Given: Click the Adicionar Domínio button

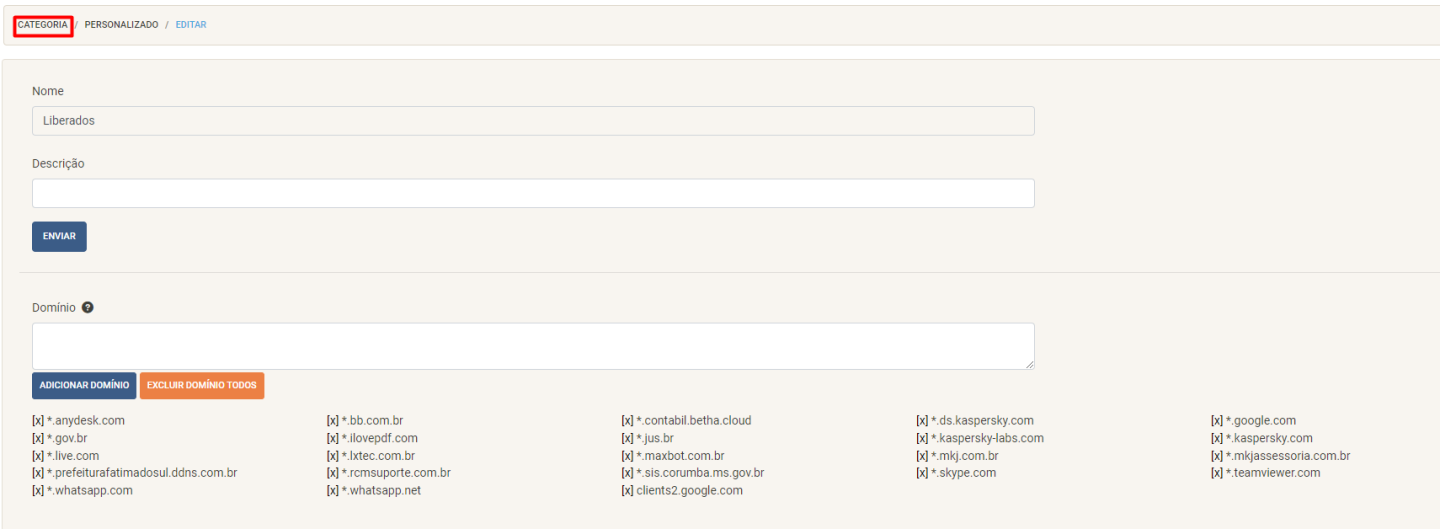Looking at the screenshot, I should point(84,386).
